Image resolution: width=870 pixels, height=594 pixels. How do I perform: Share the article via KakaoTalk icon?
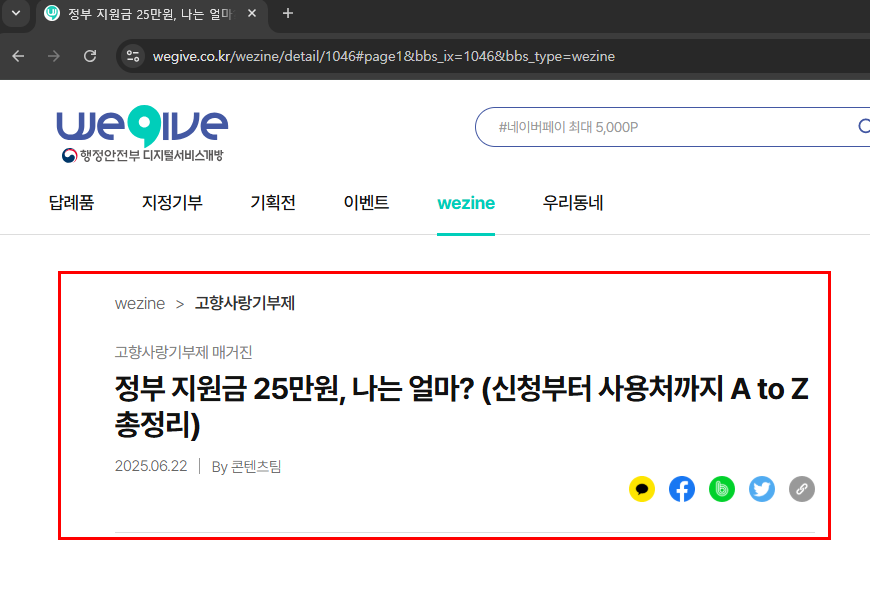[641, 489]
